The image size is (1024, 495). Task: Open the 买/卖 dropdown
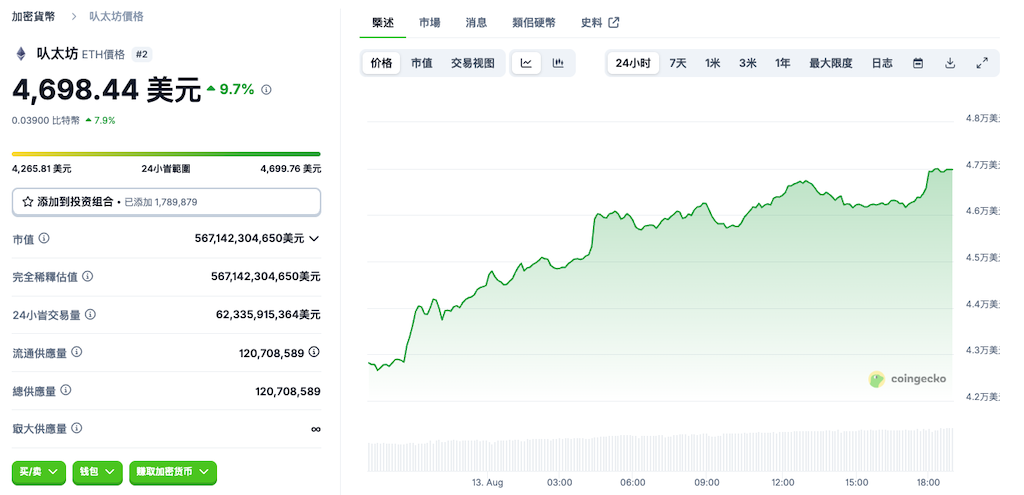(x=39, y=471)
